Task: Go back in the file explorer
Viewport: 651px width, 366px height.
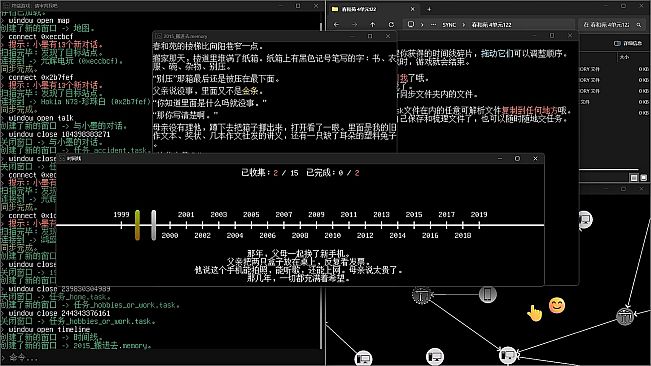Action: pos(336,24)
